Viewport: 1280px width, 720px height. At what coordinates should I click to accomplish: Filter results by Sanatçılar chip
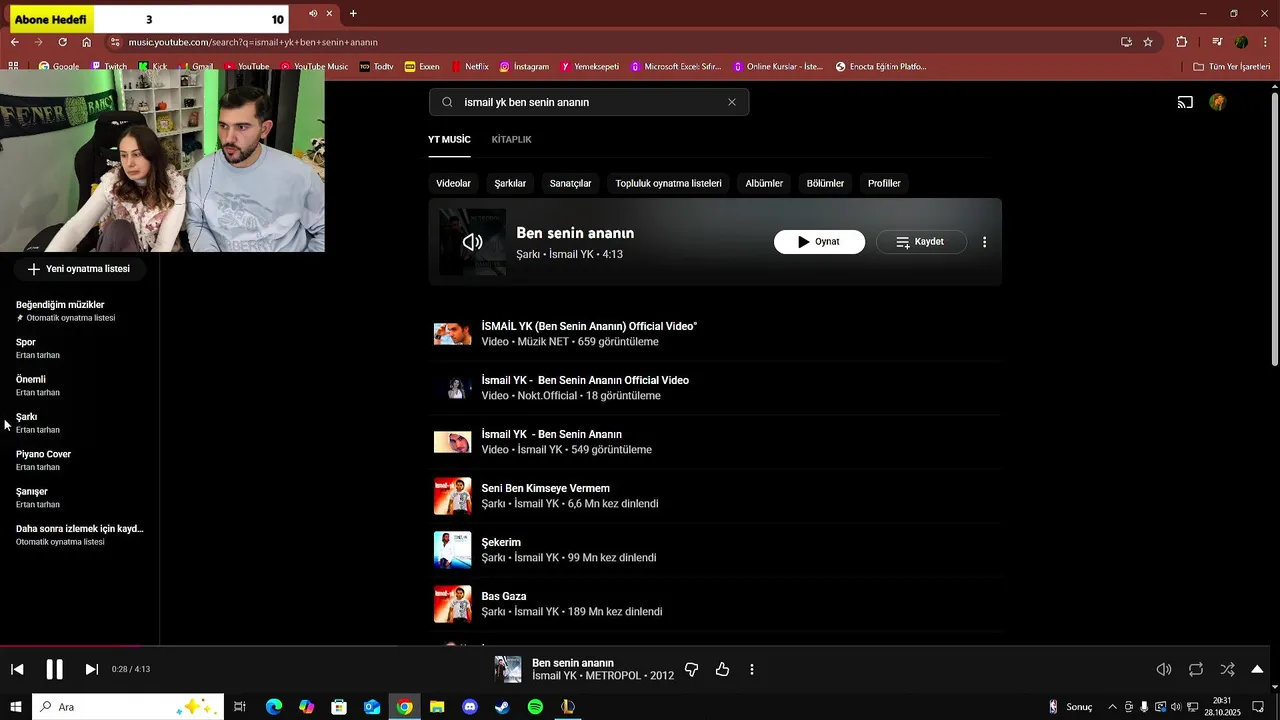[570, 183]
